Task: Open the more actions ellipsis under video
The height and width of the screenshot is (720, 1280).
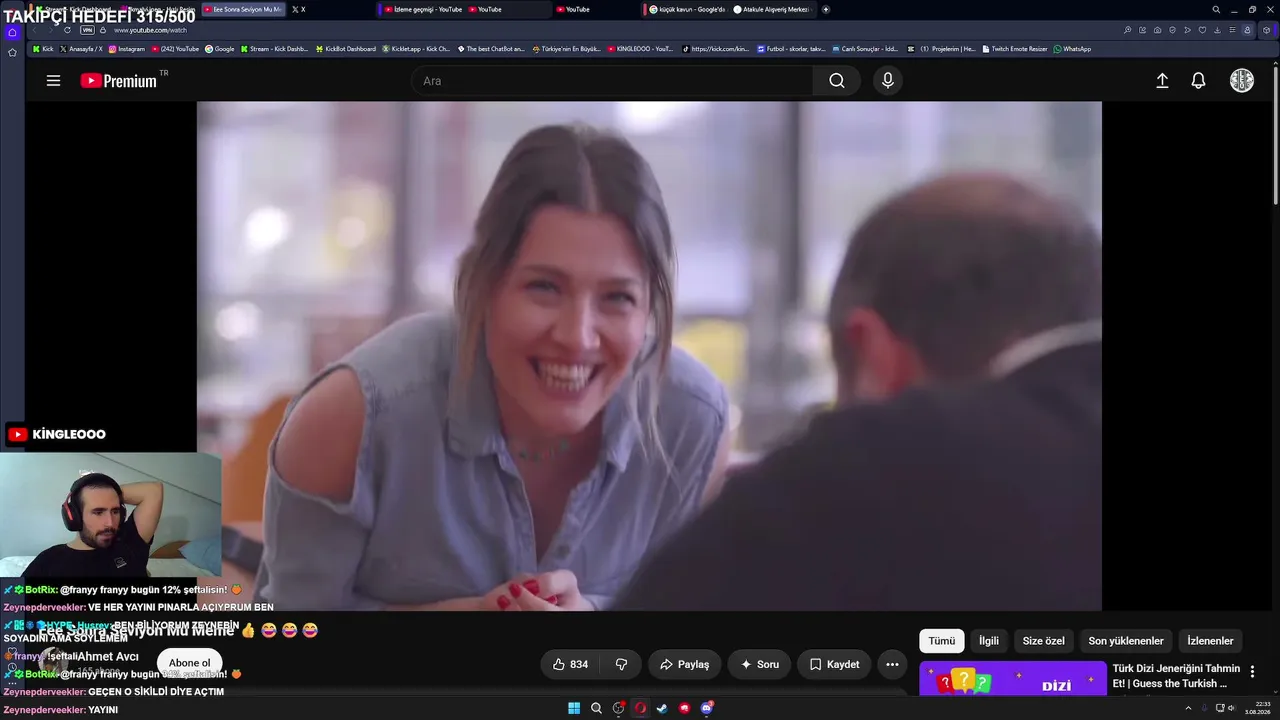Action: (892, 664)
